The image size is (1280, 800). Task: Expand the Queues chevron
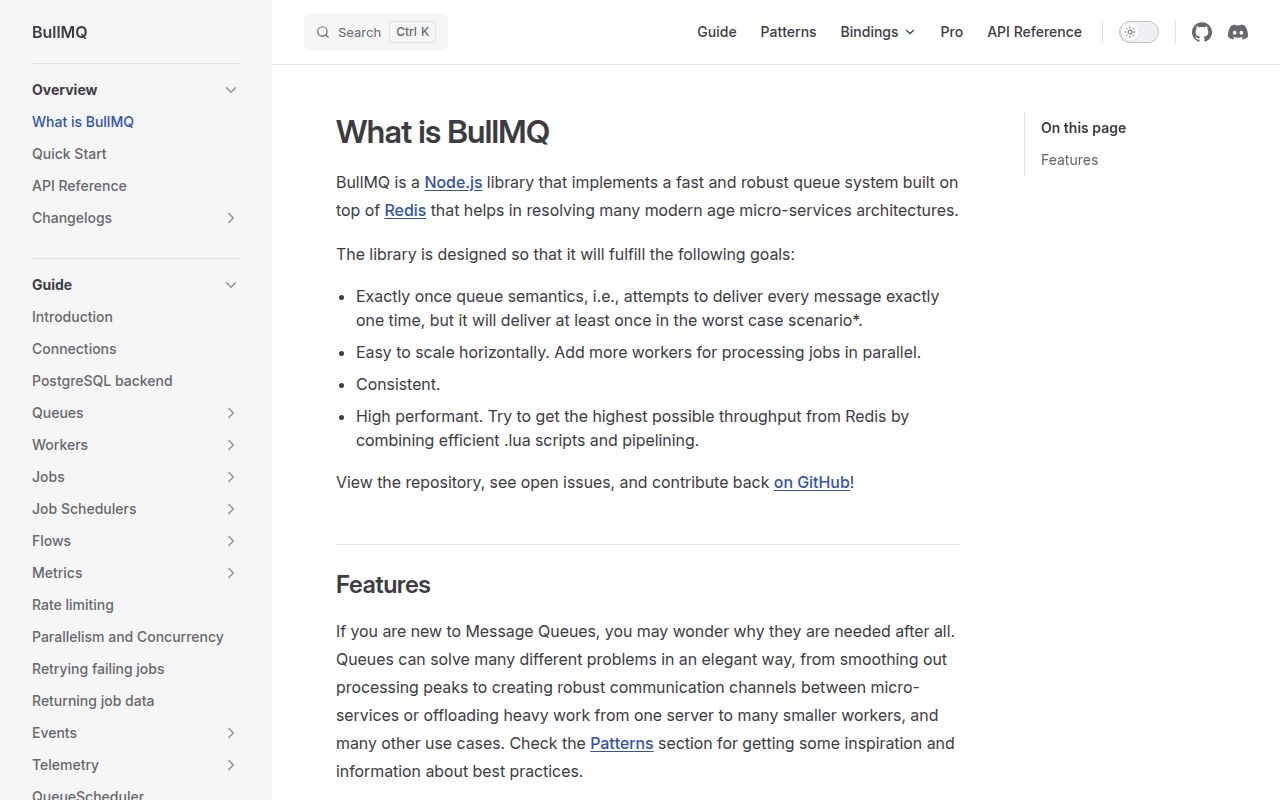[231, 413]
